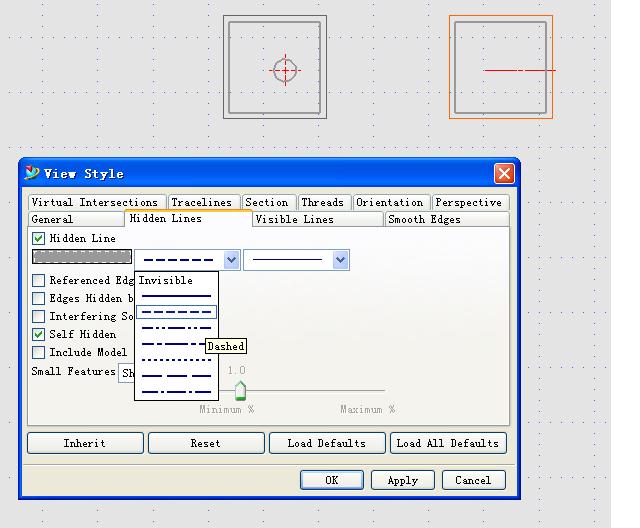Click the circle center mark in left view
Viewport: 640px width, 528px height.
285,70
